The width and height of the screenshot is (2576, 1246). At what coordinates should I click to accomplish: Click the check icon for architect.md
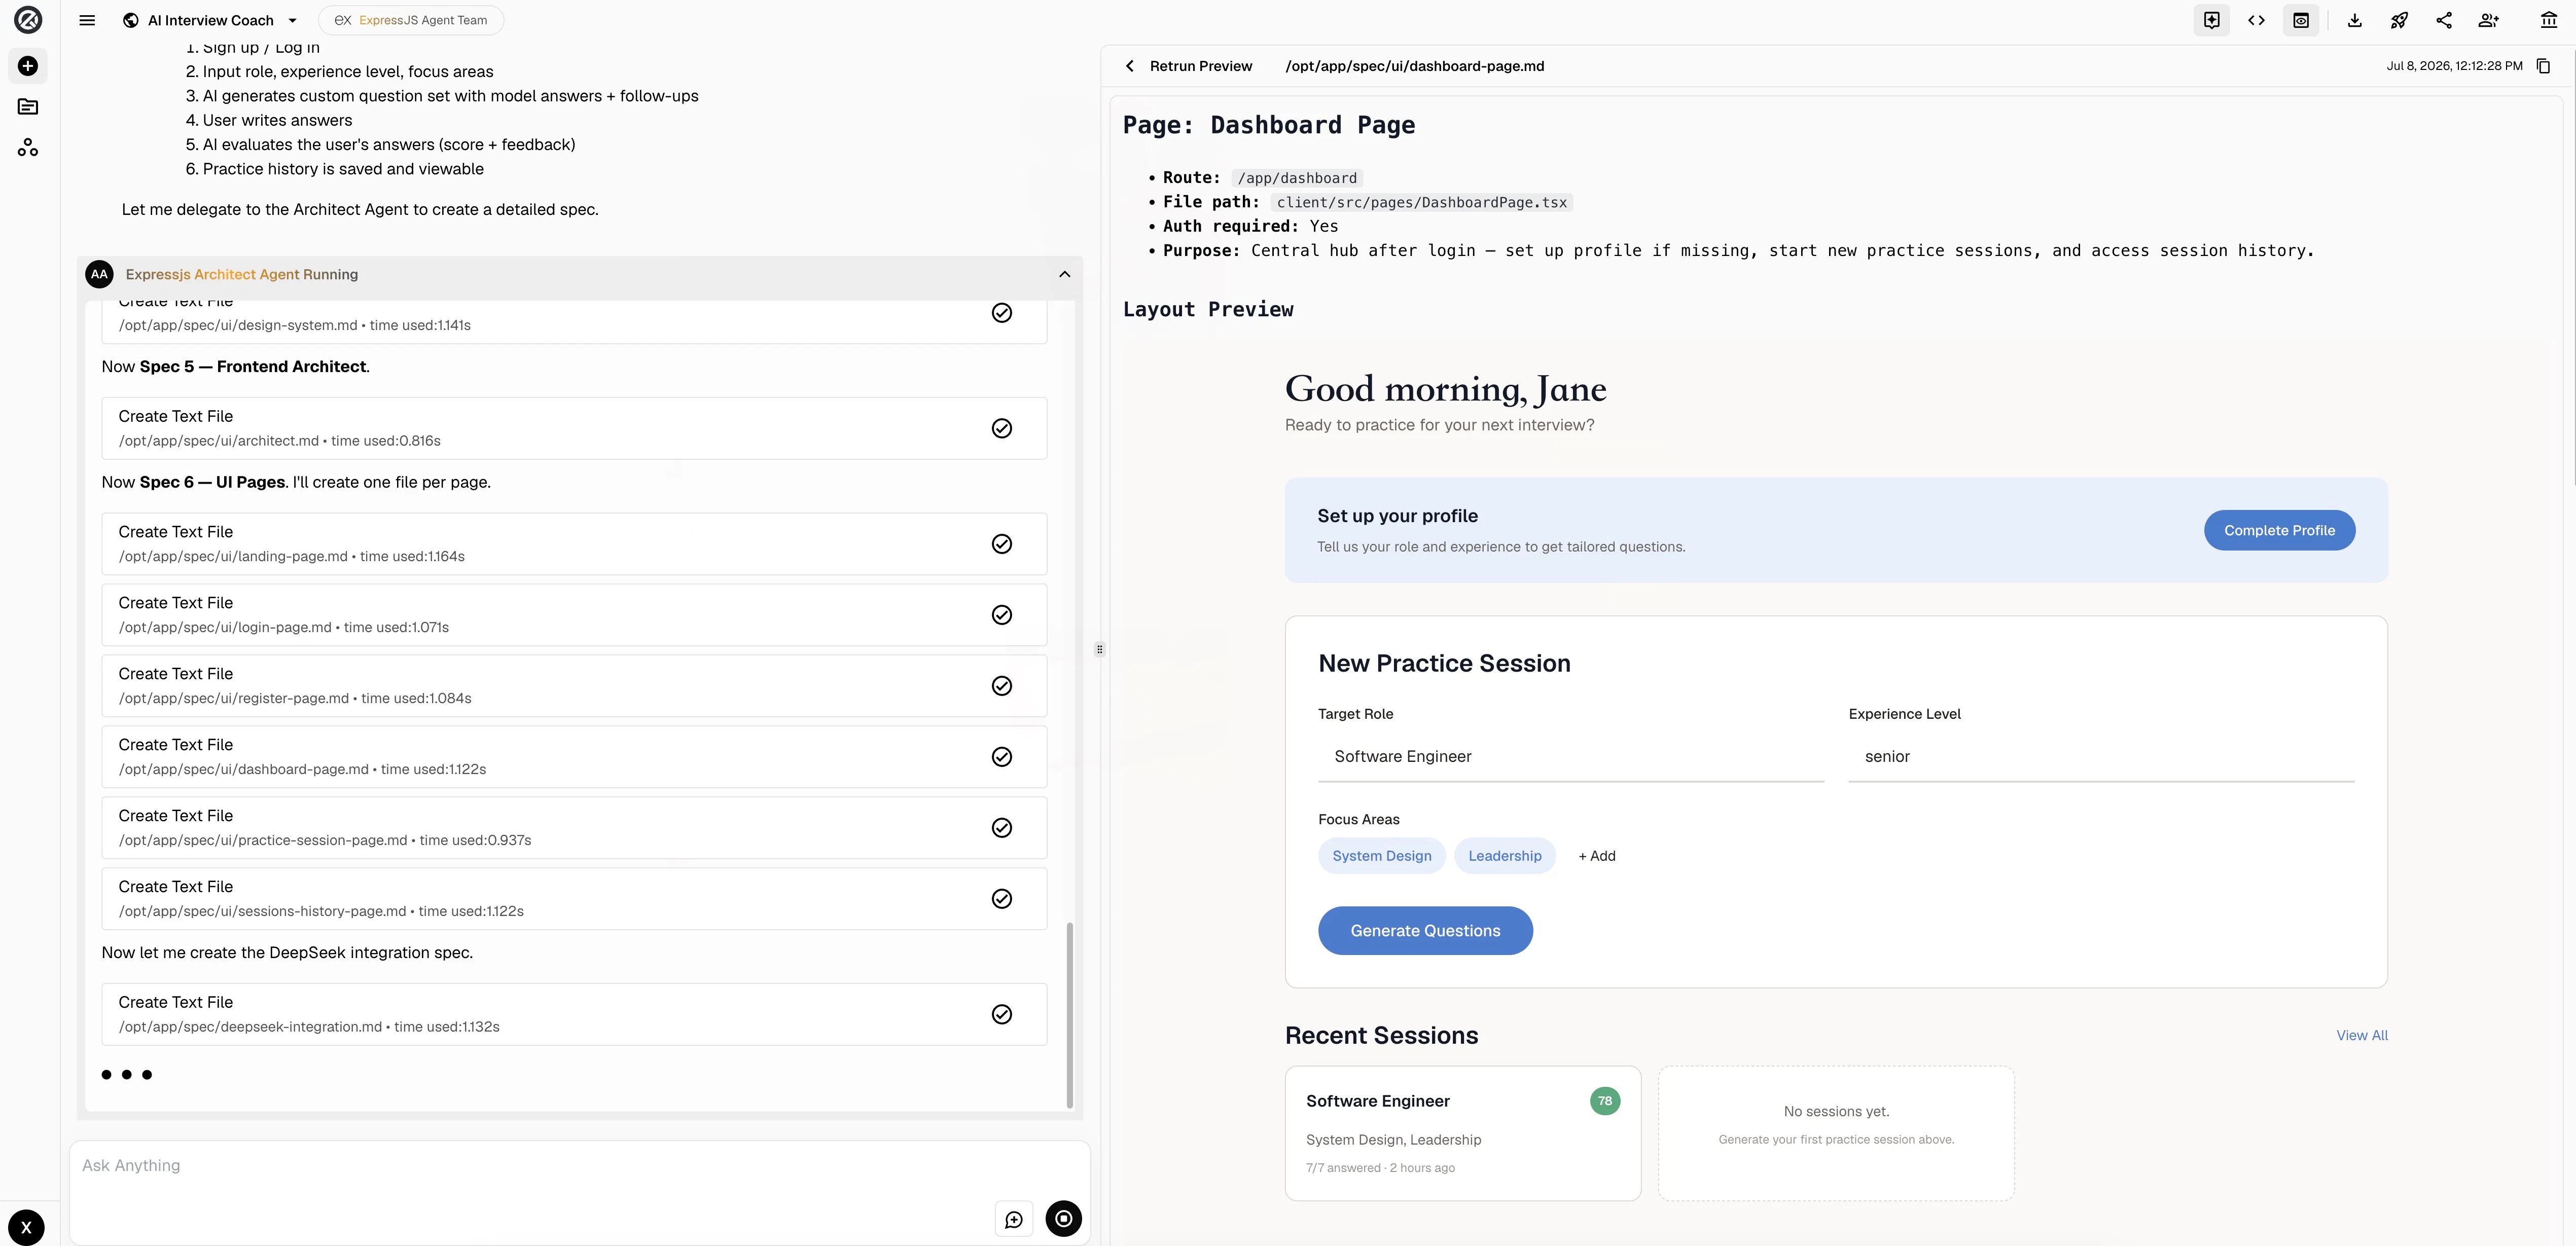coord(1001,428)
